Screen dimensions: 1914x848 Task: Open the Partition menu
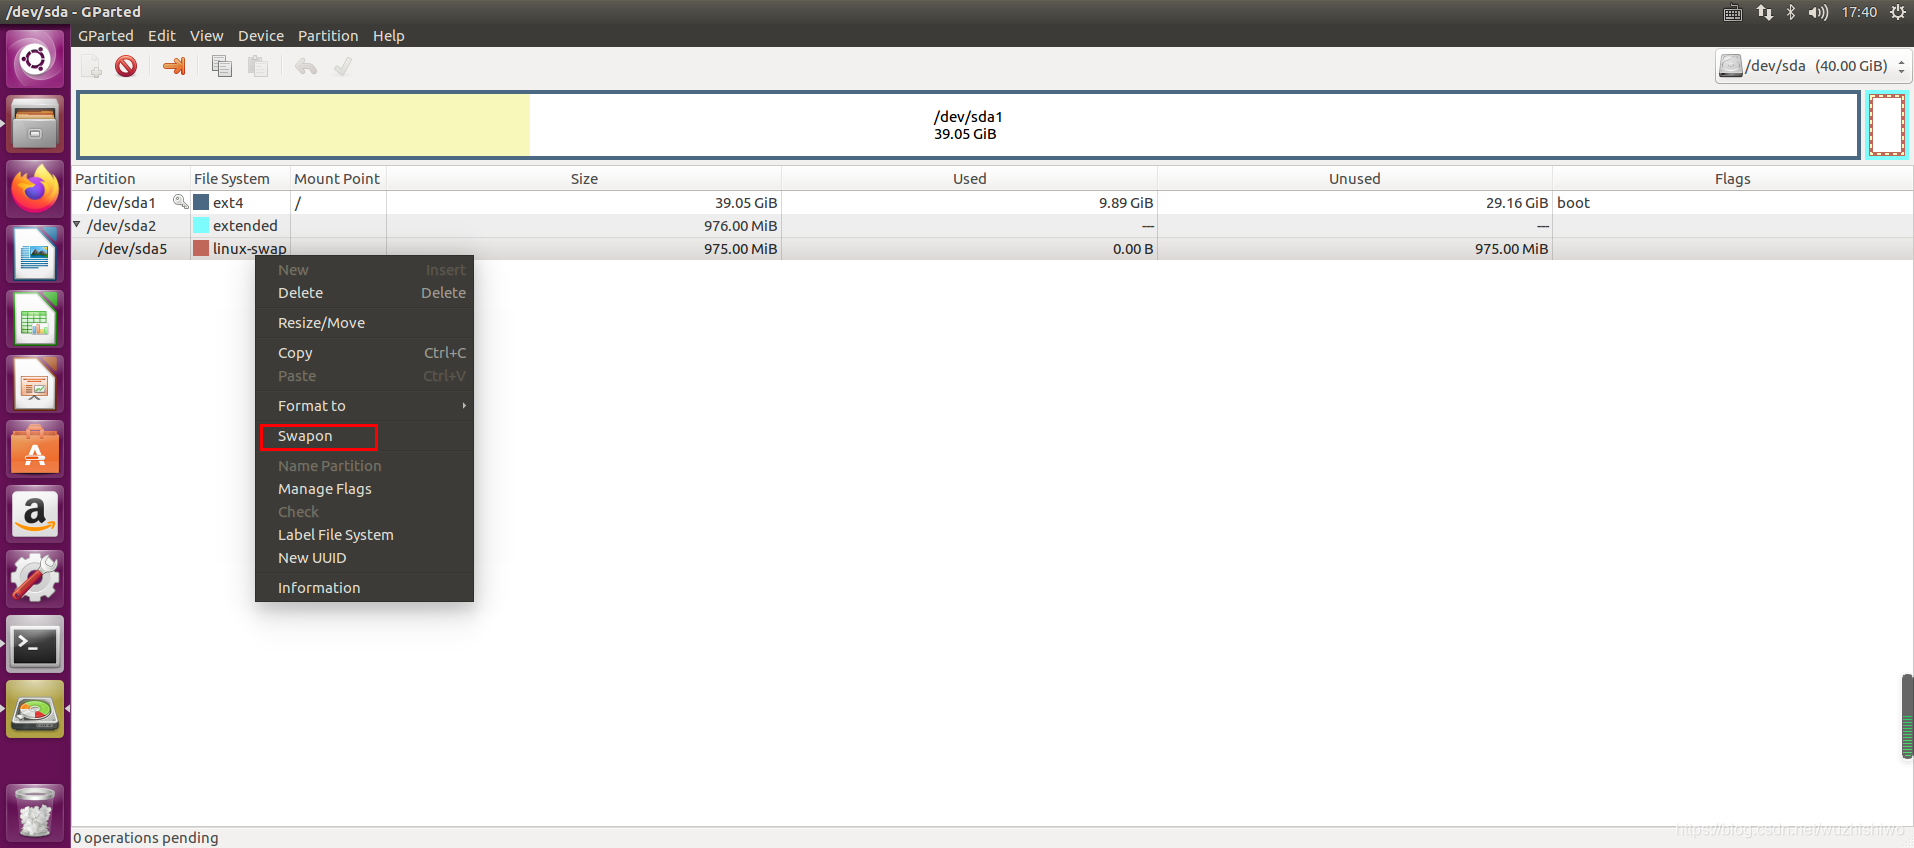pos(328,36)
